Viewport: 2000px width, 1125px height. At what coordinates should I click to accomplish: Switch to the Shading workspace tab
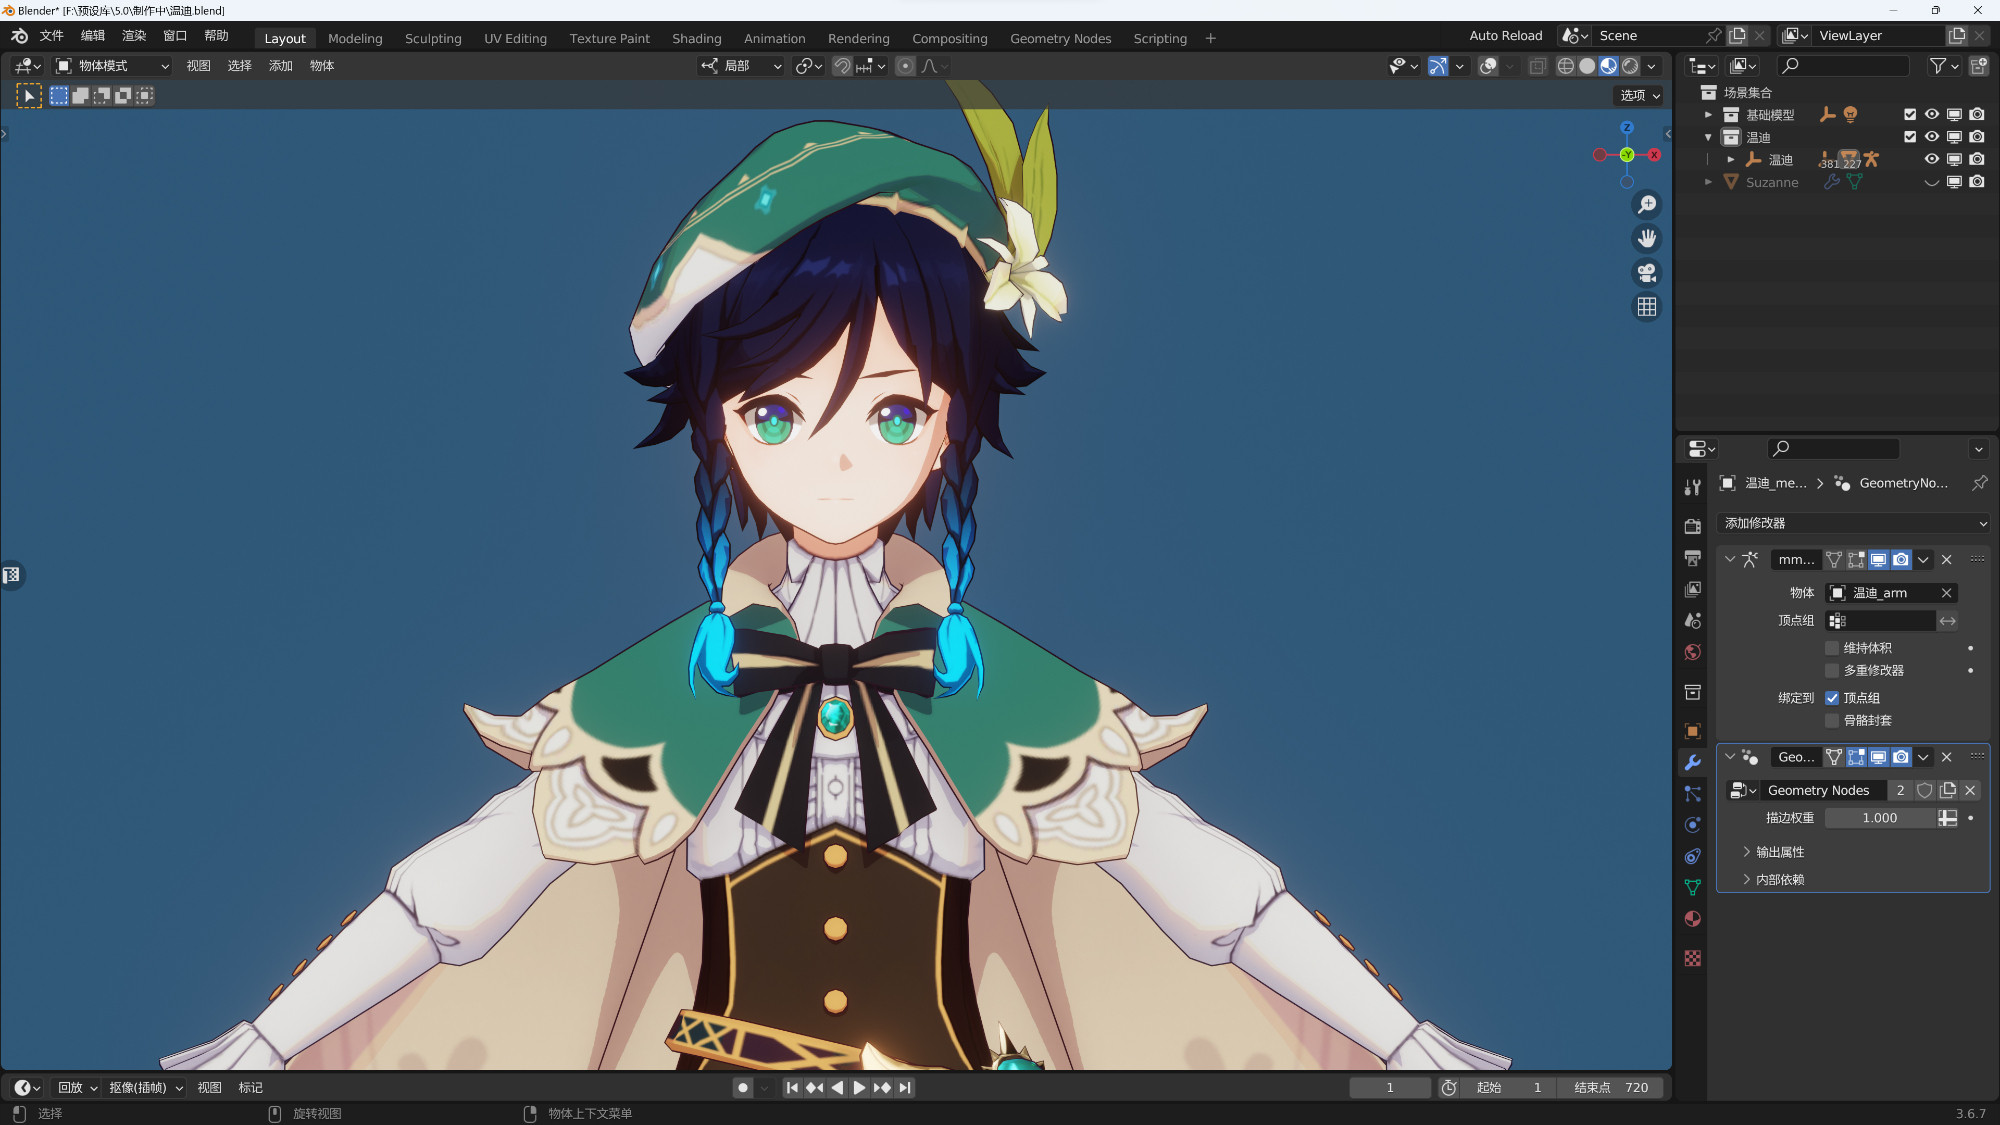click(x=696, y=38)
